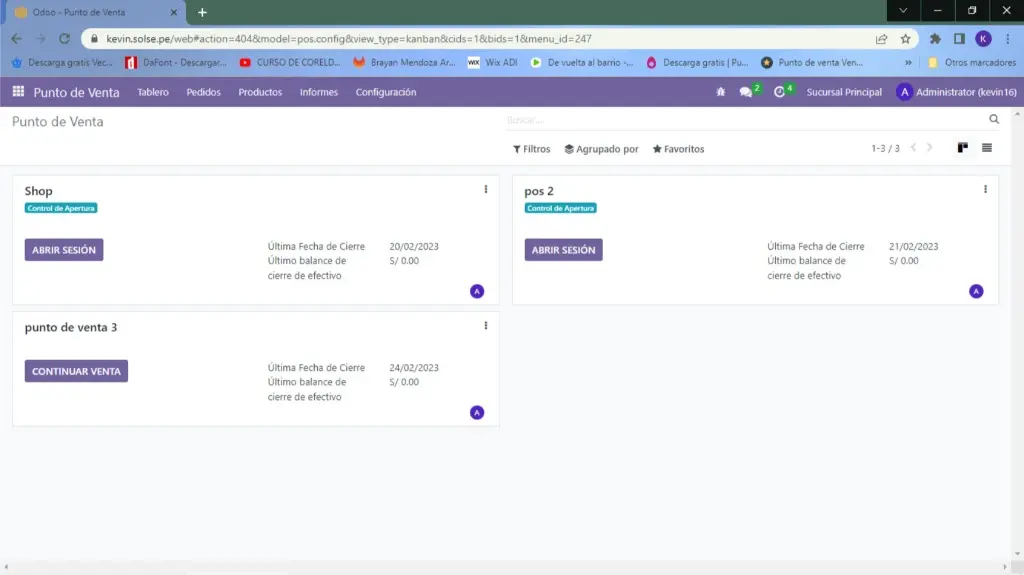1024x575 pixels.
Task: Open the punto de venta 3 options menu
Action: pos(486,325)
